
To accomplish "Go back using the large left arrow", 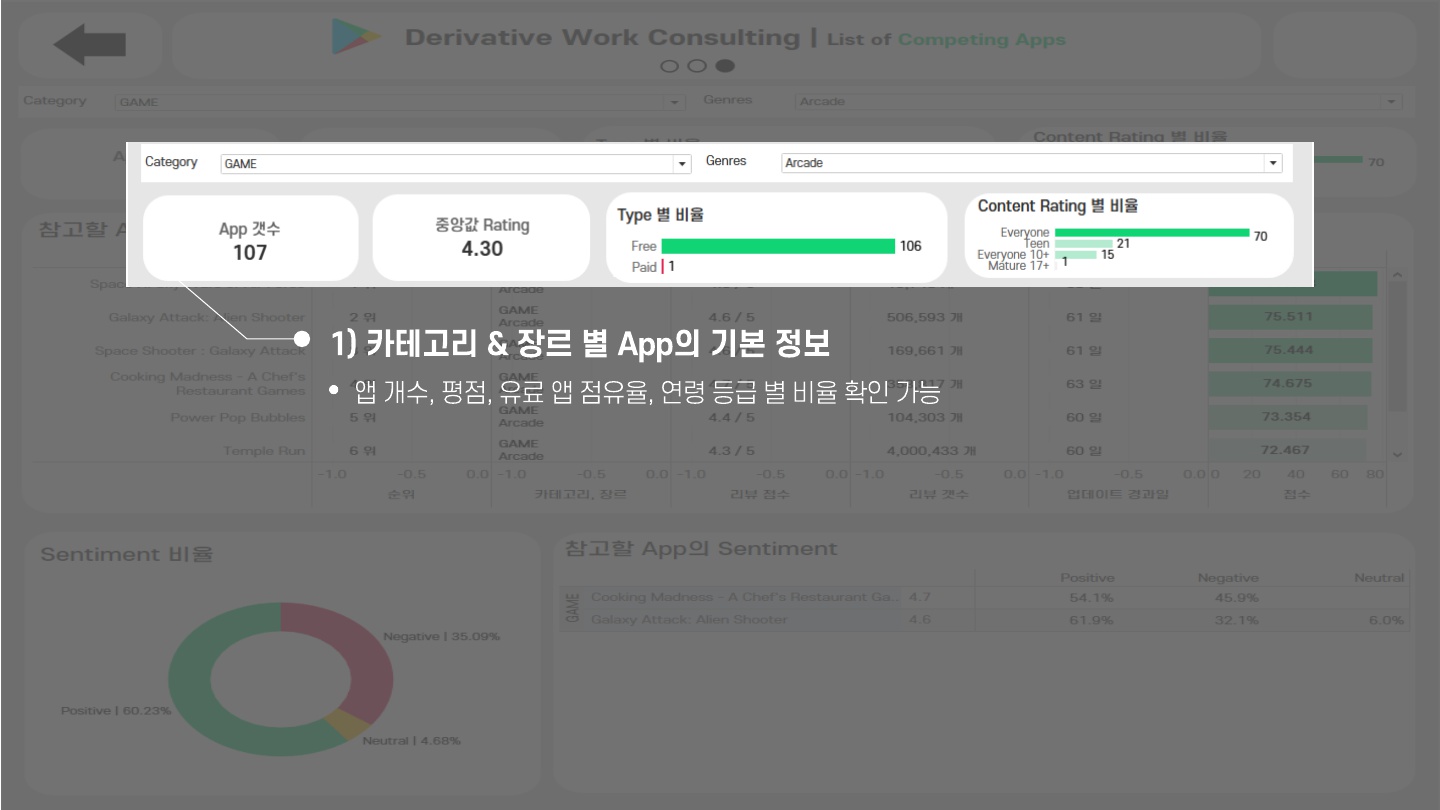I will pyautogui.click(x=90, y=45).
